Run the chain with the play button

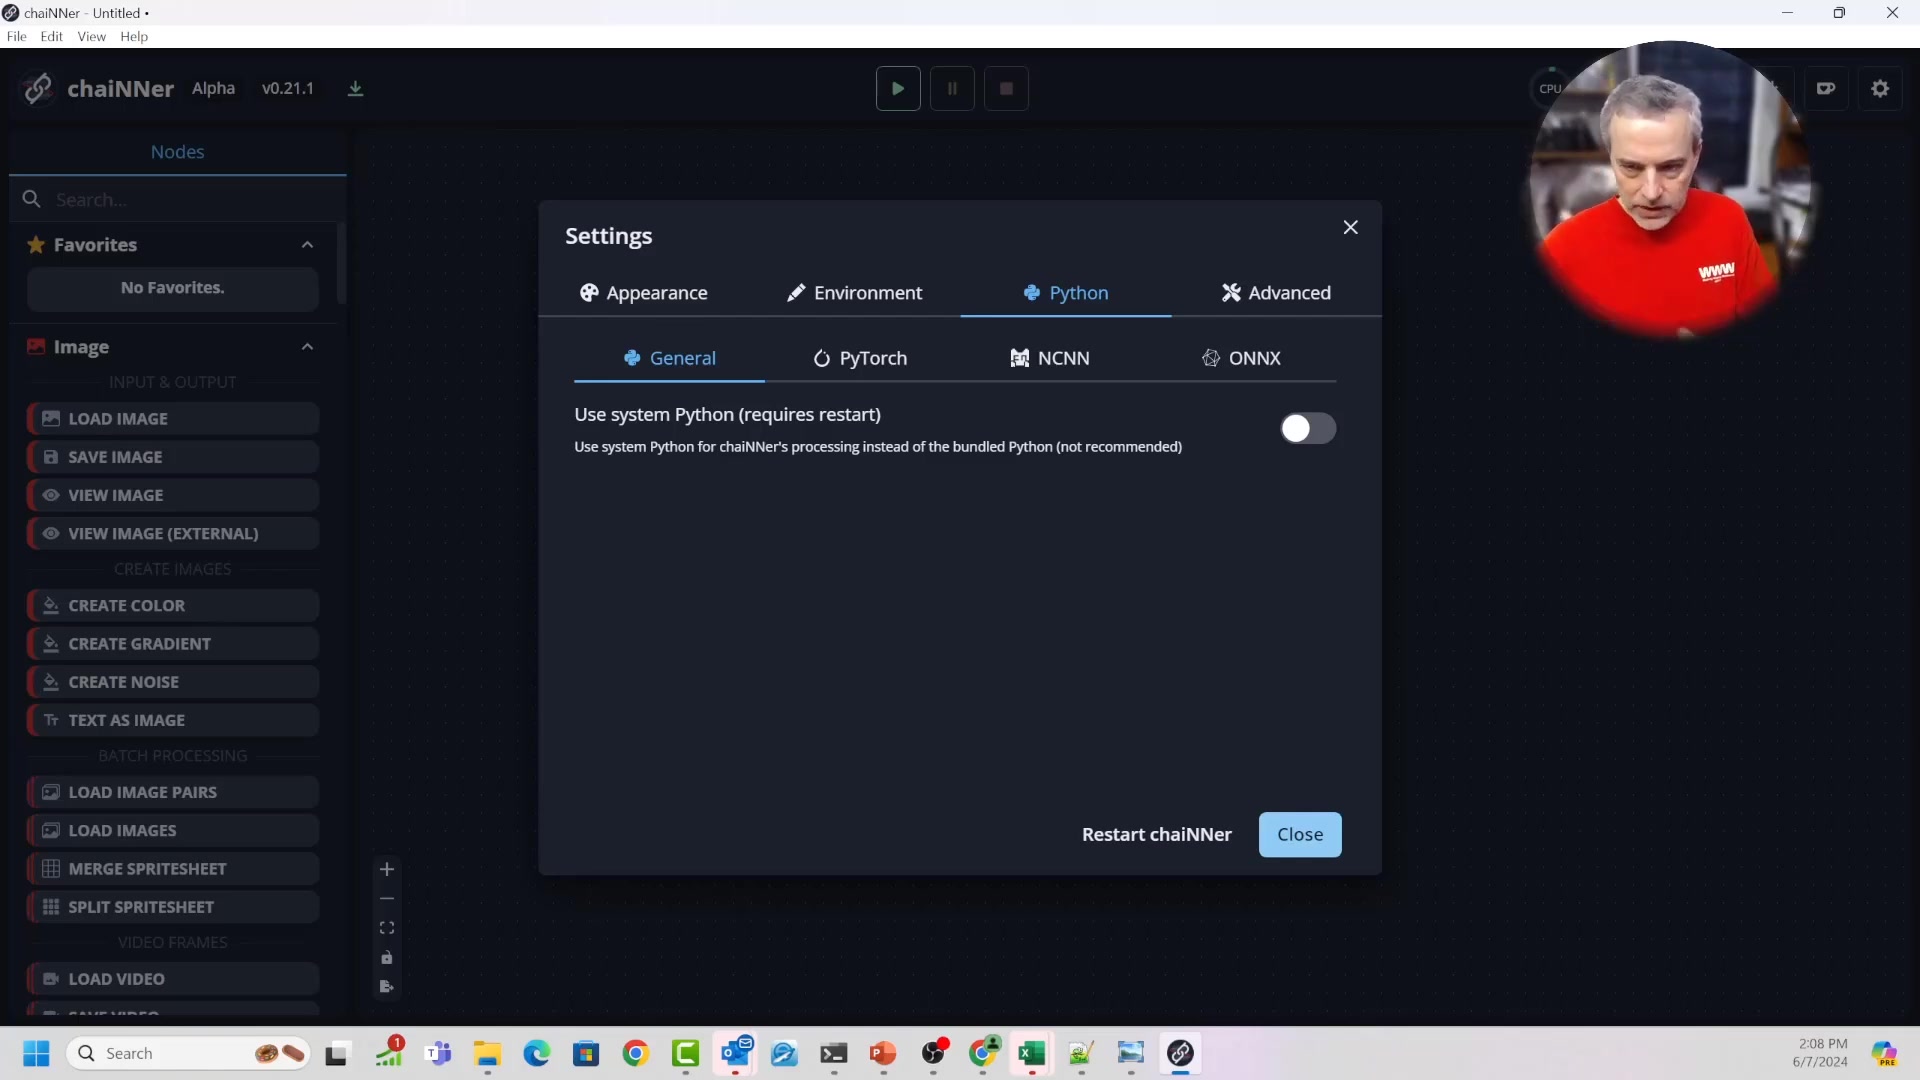898,88
